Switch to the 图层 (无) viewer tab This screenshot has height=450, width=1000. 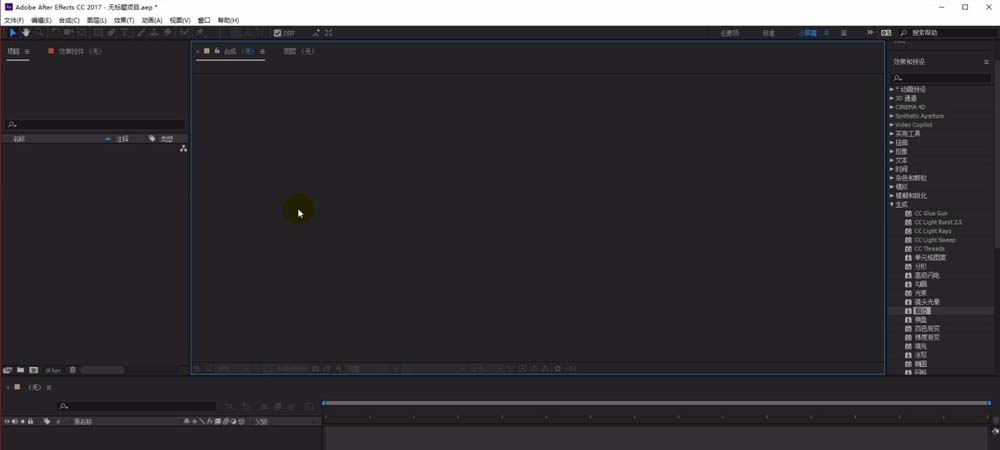pos(299,51)
